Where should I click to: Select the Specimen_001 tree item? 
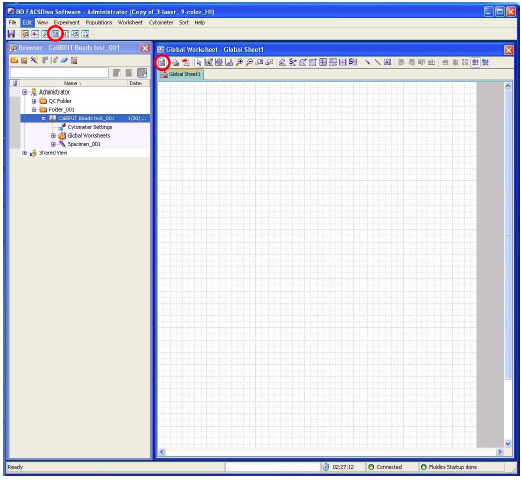(x=84, y=144)
